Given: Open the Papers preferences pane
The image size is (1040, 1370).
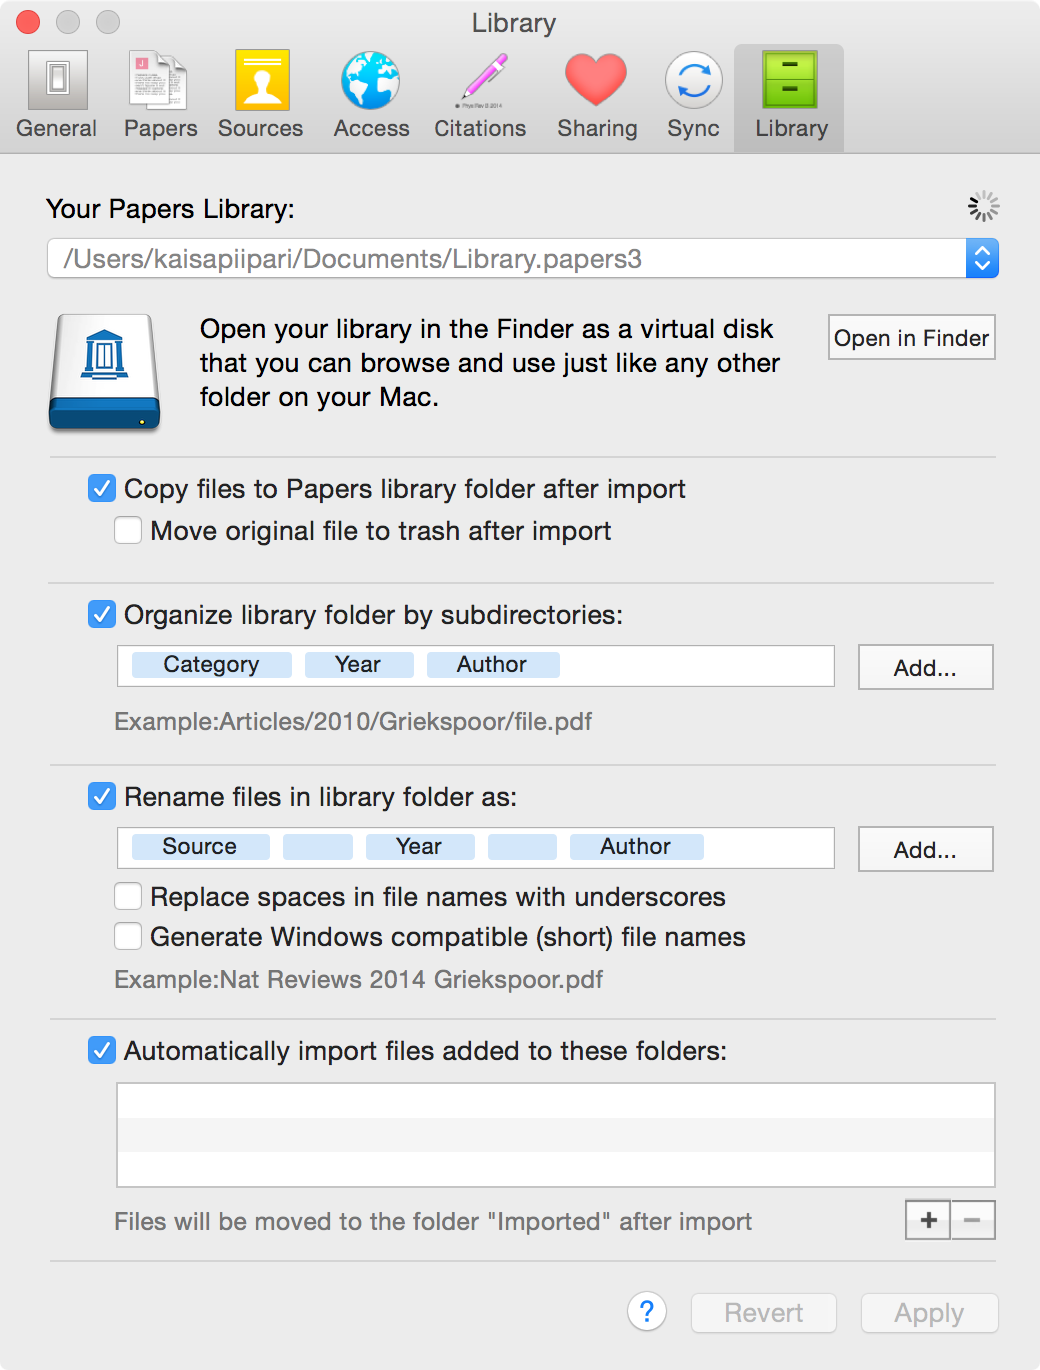Looking at the screenshot, I should click(160, 96).
